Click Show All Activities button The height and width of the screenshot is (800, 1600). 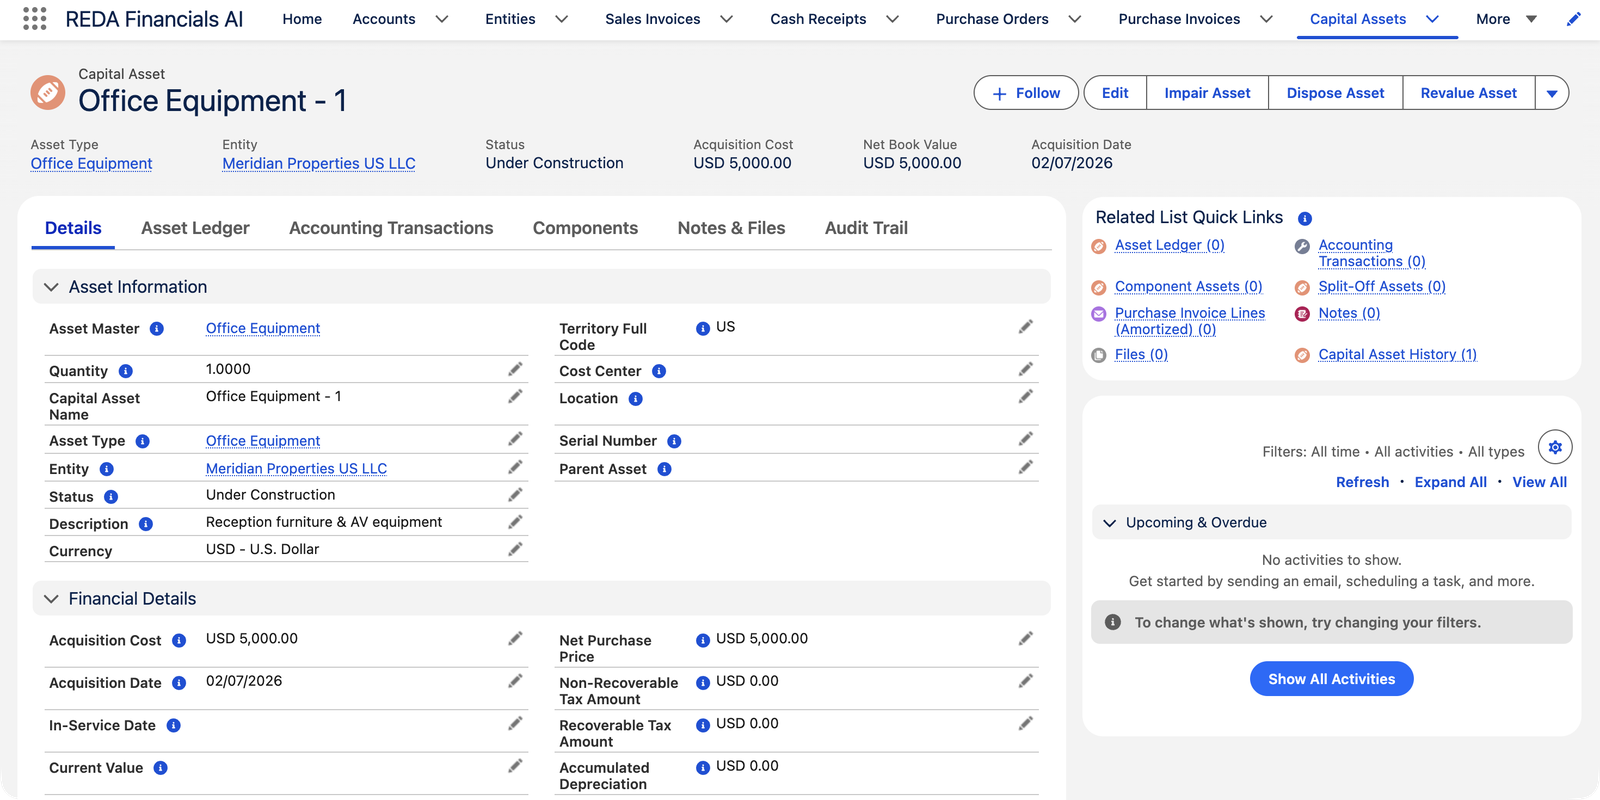coord(1331,679)
